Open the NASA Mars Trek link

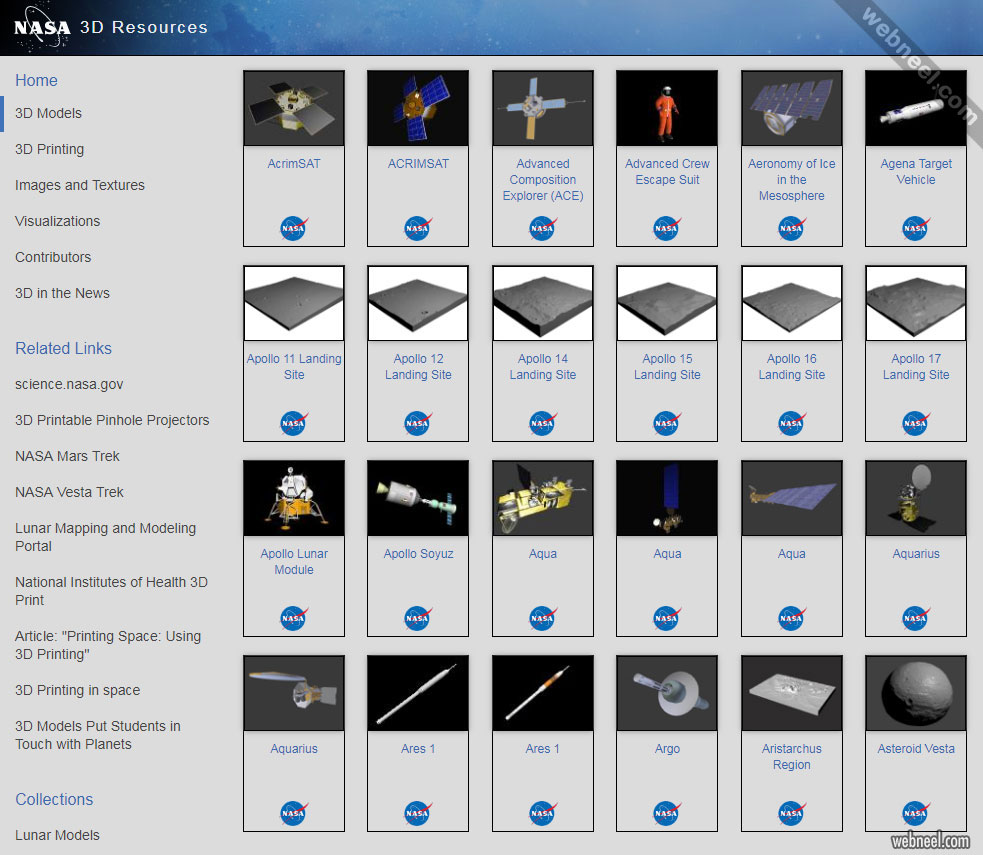click(67, 456)
